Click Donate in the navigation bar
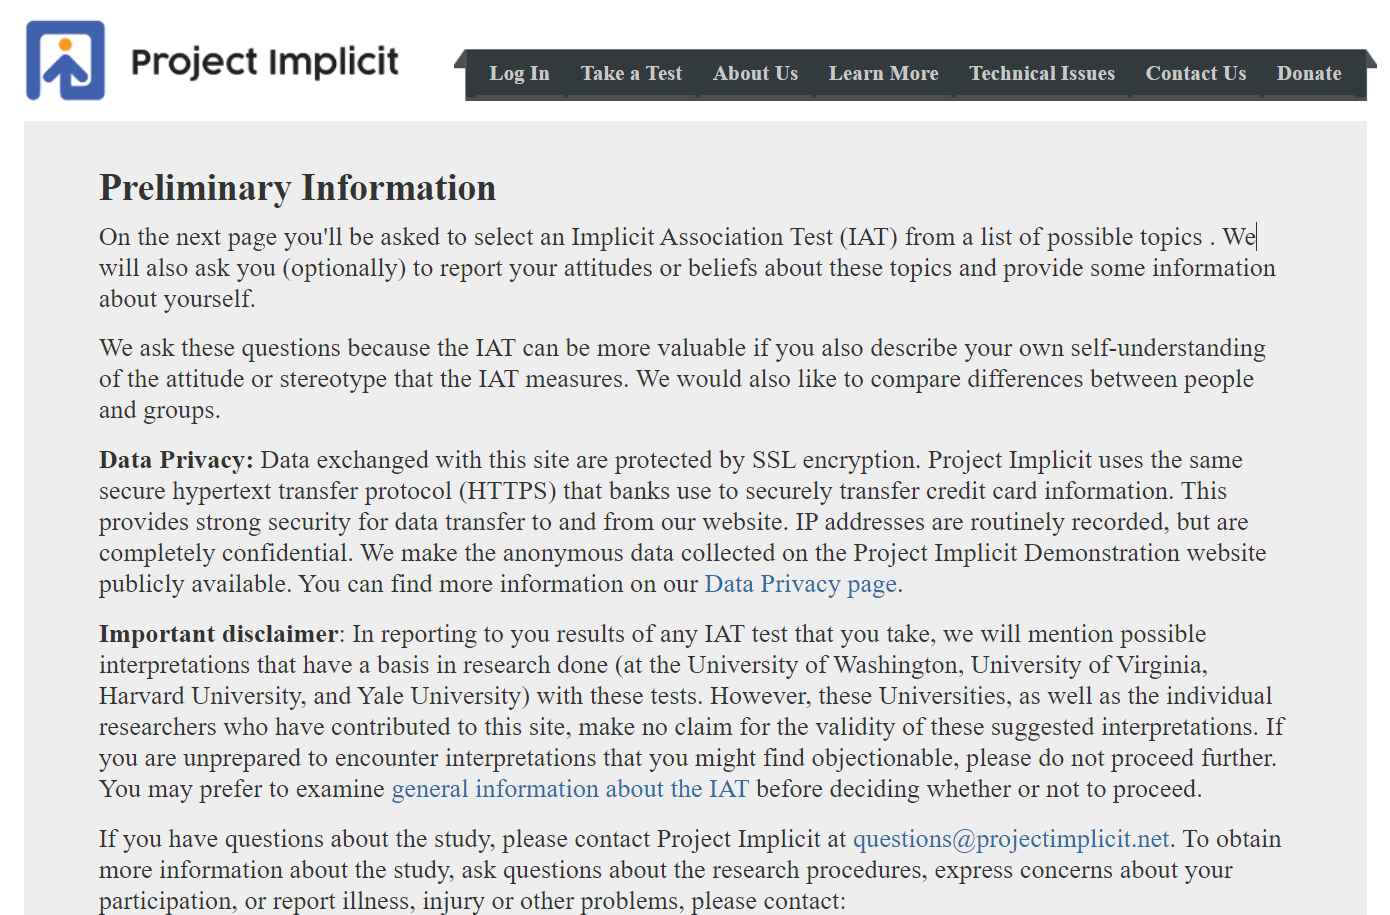 [1308, 74]
